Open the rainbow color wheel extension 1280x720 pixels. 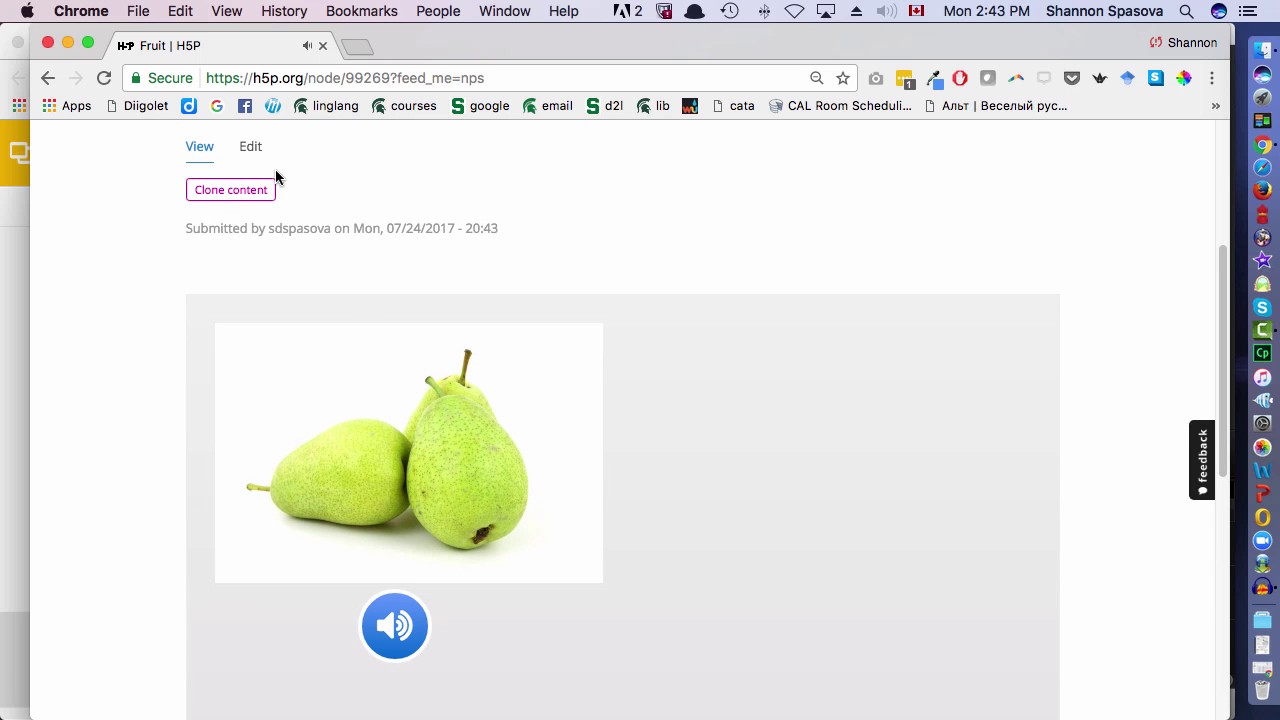(x=1183, y=78)
